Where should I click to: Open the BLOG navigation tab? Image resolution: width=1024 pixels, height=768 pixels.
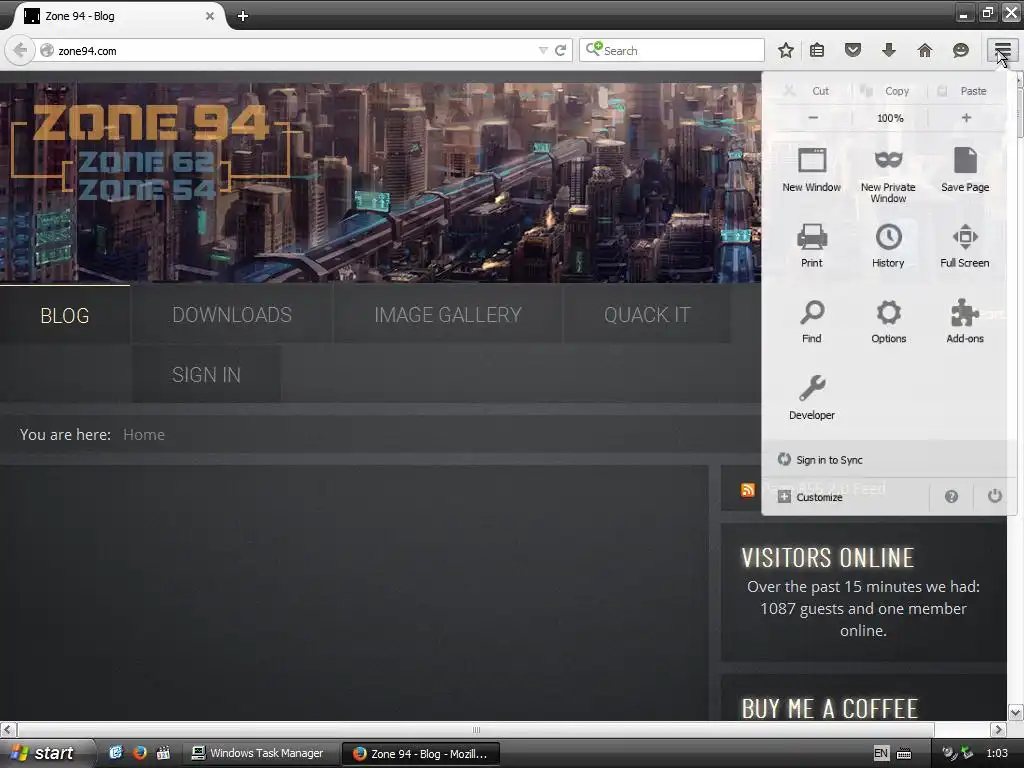tap(65, 315)
